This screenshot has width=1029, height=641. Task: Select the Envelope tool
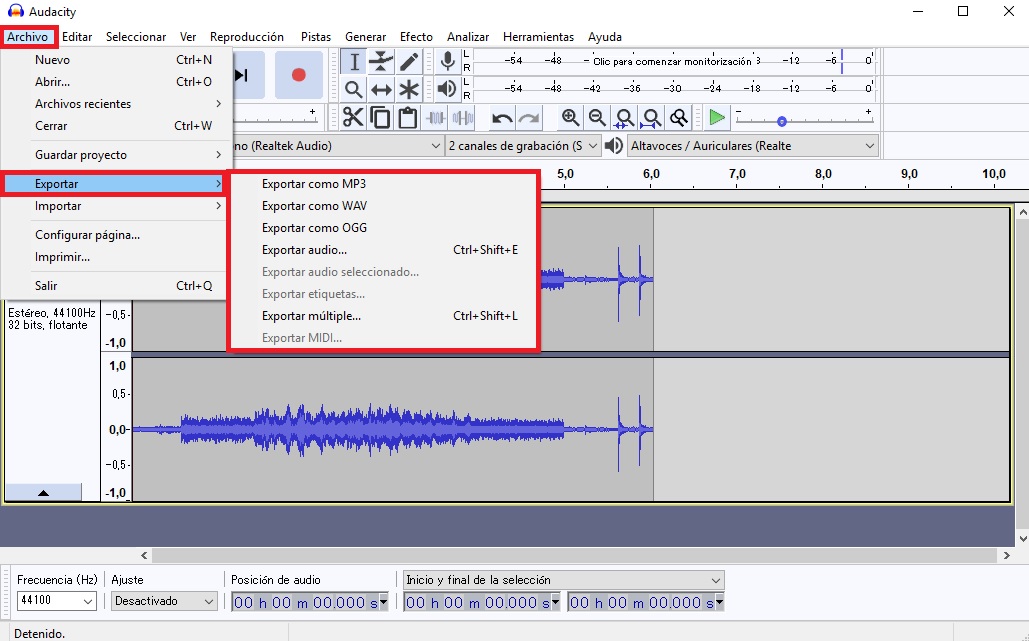pos(381,61)
